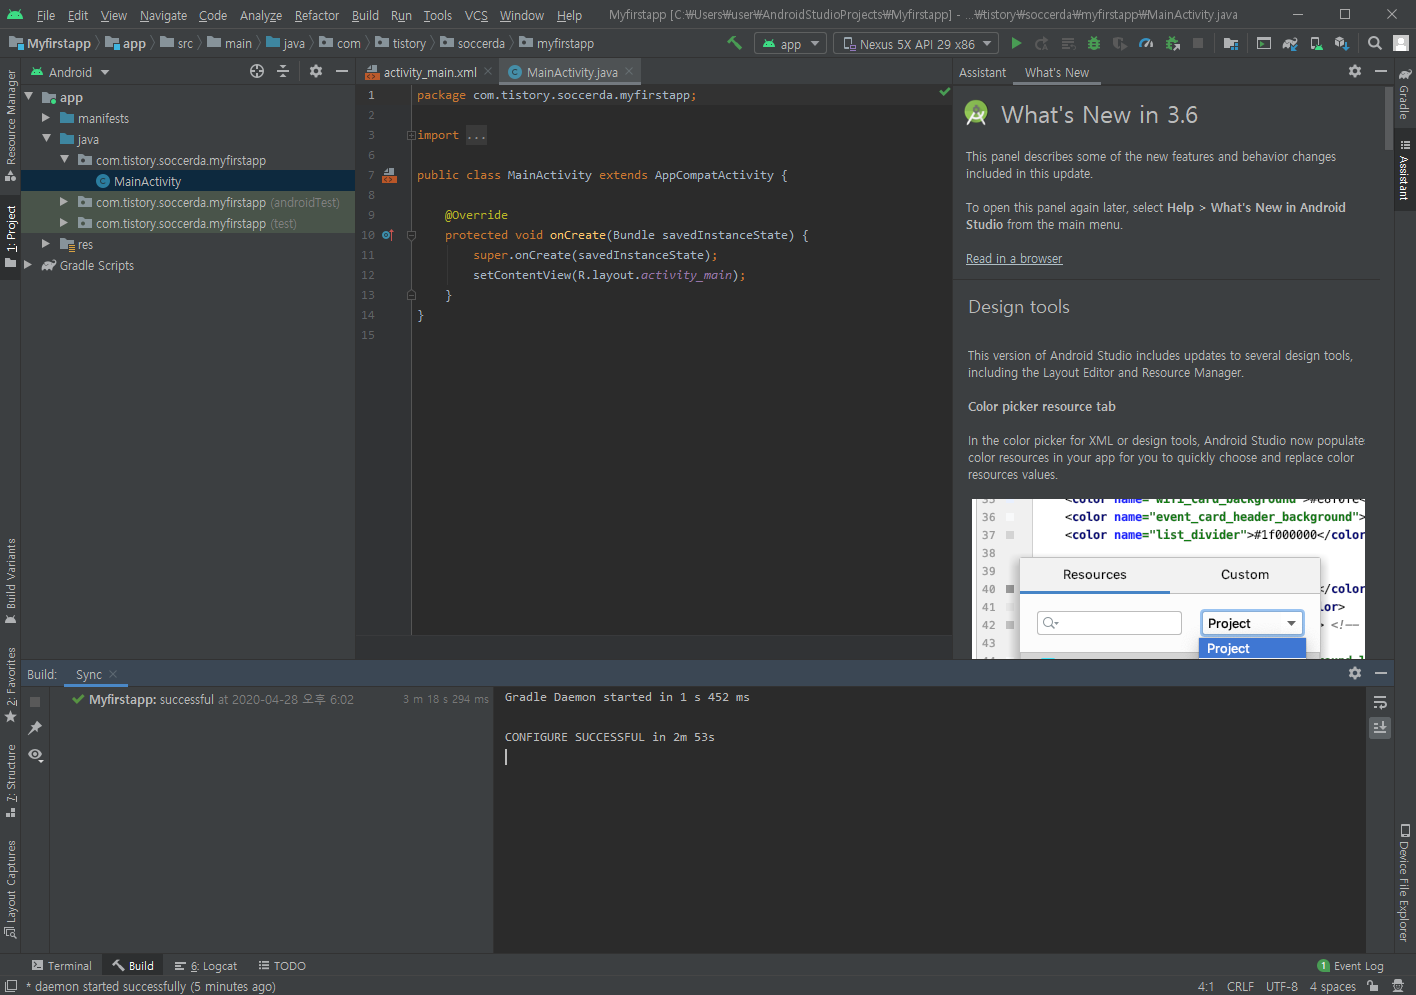Open Assistant panel gear settings
The height and width of the screenshot is (995, 1416).
(1355, 71)
